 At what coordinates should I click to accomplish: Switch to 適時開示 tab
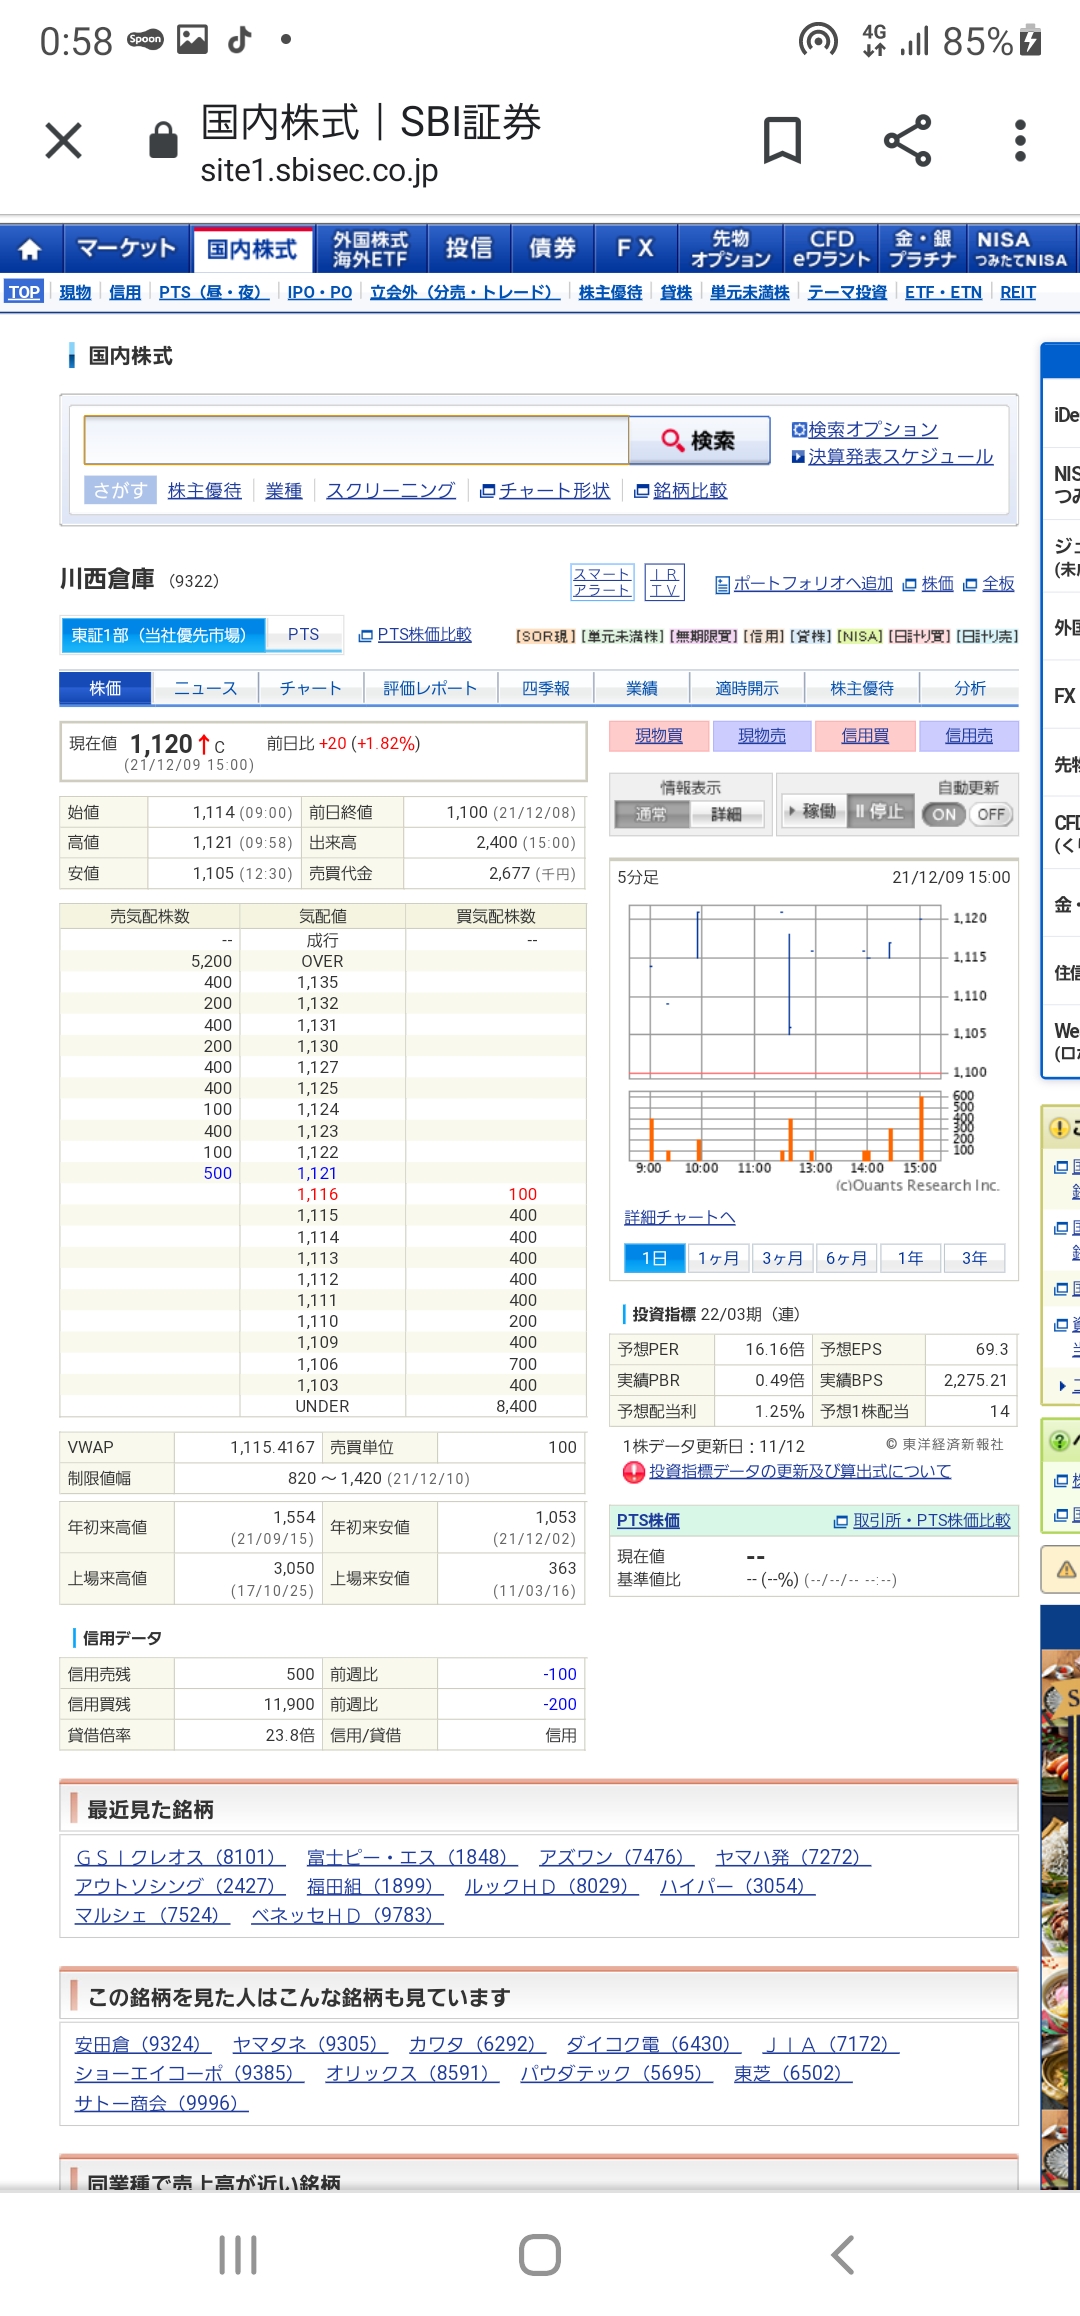(747, 688)
